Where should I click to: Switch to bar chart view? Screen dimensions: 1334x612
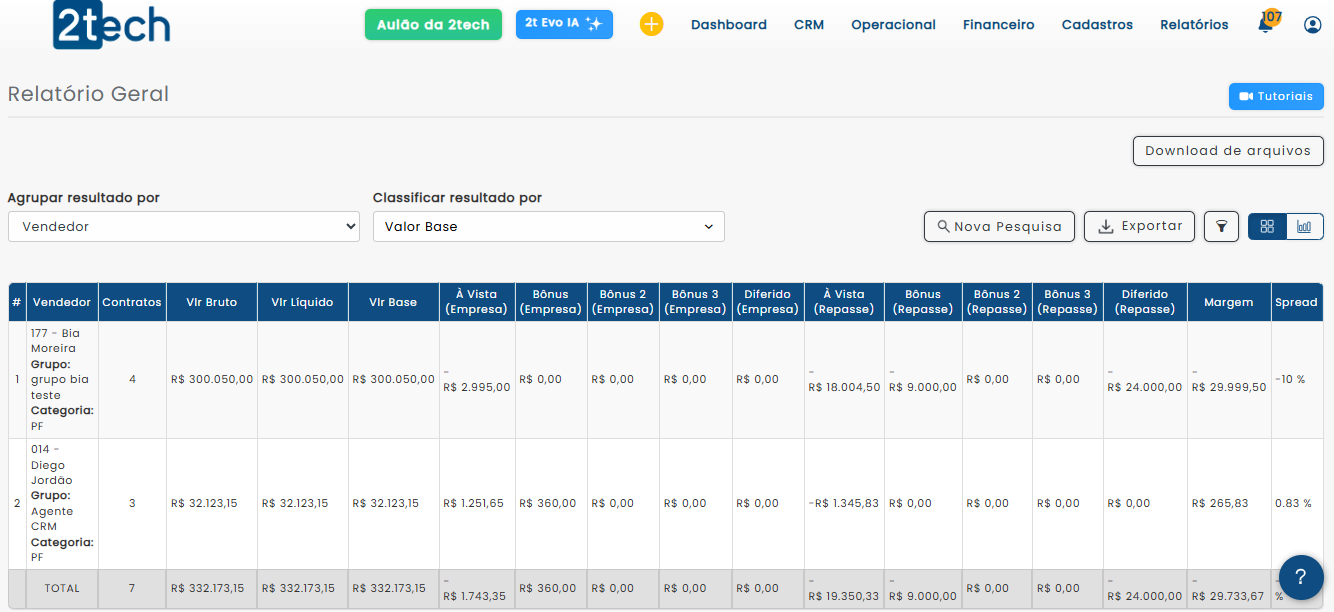1304,227
